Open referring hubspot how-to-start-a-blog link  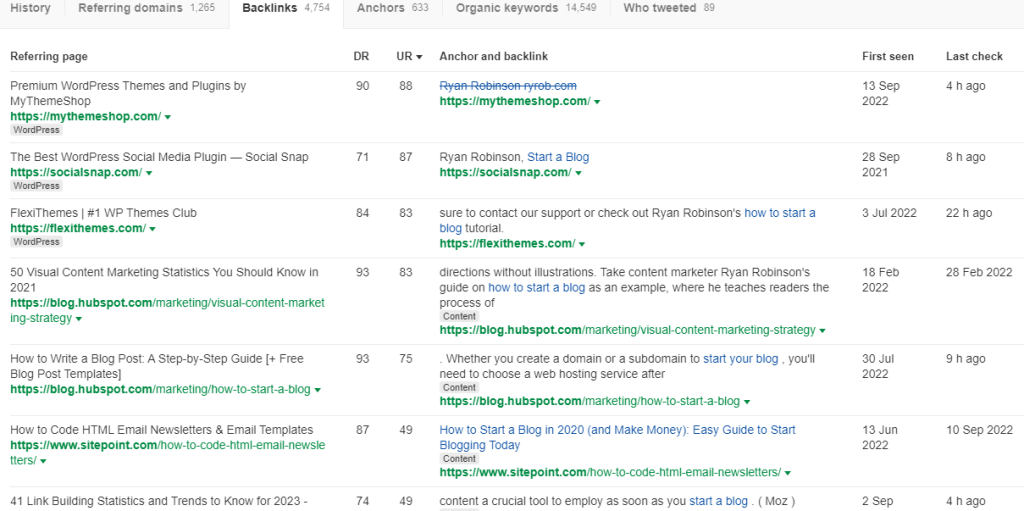(x=160, y=389)
